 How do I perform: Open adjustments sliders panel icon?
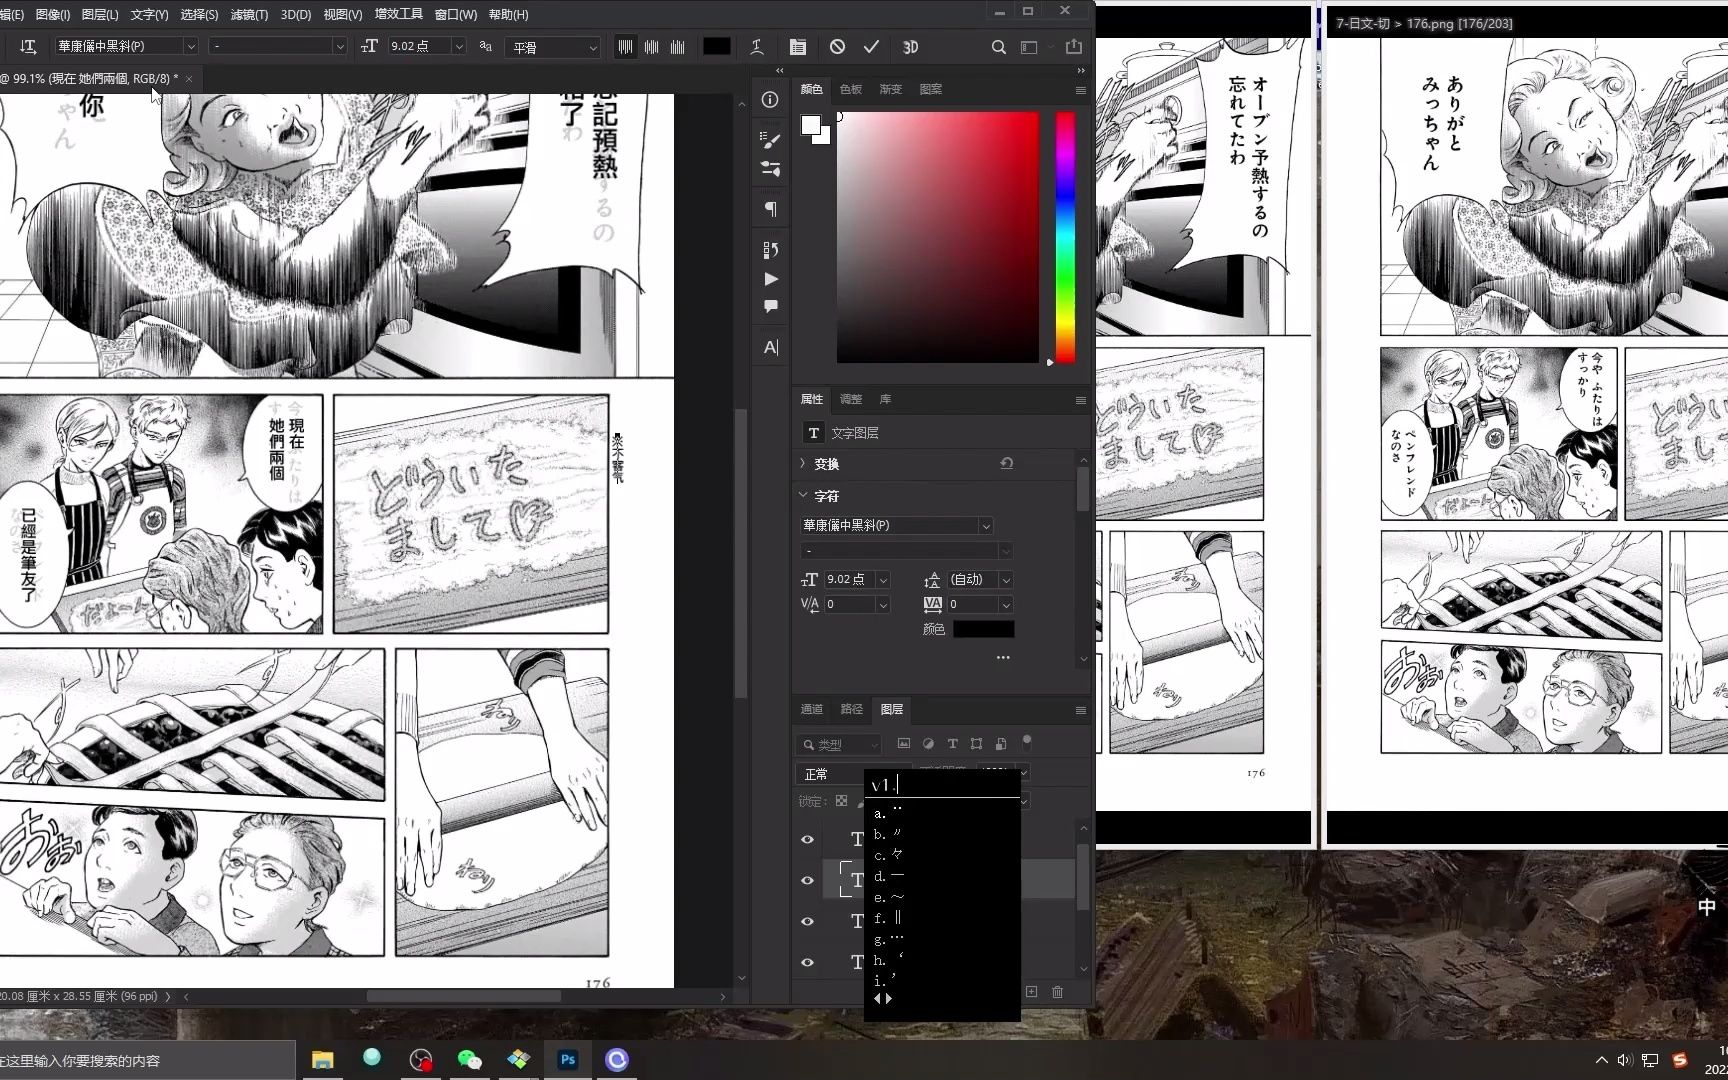click(770, 169)
